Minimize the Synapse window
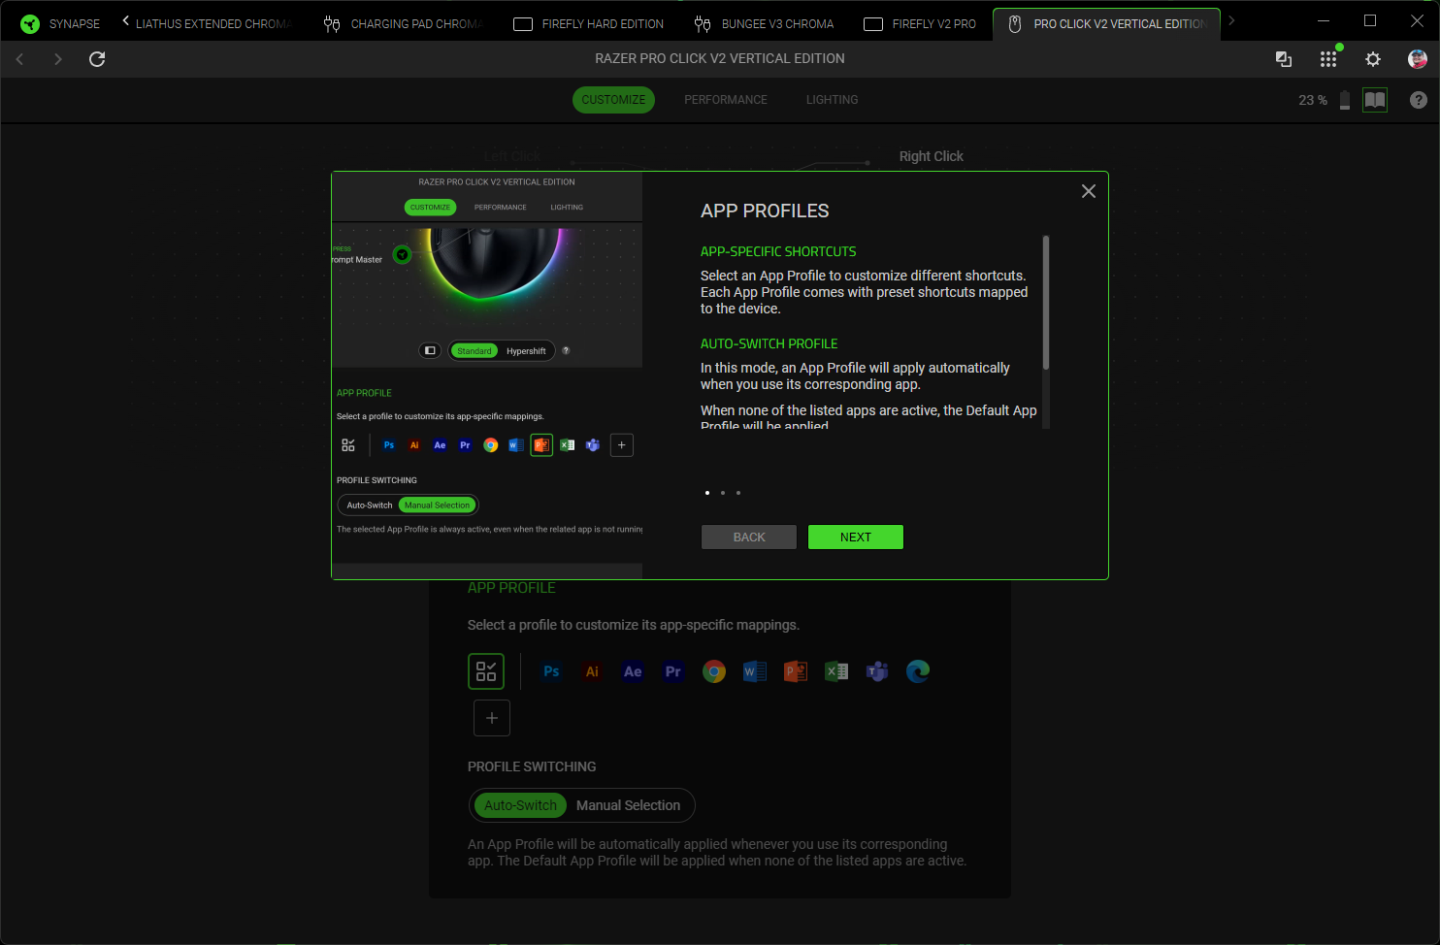This screenshot has width=1440, height=945. [x=1323, y=21]
